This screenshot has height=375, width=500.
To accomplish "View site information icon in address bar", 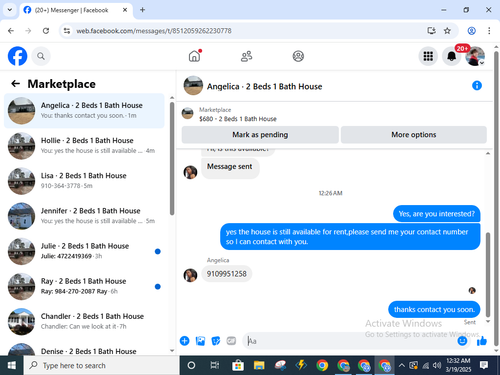I will point(67,31).
